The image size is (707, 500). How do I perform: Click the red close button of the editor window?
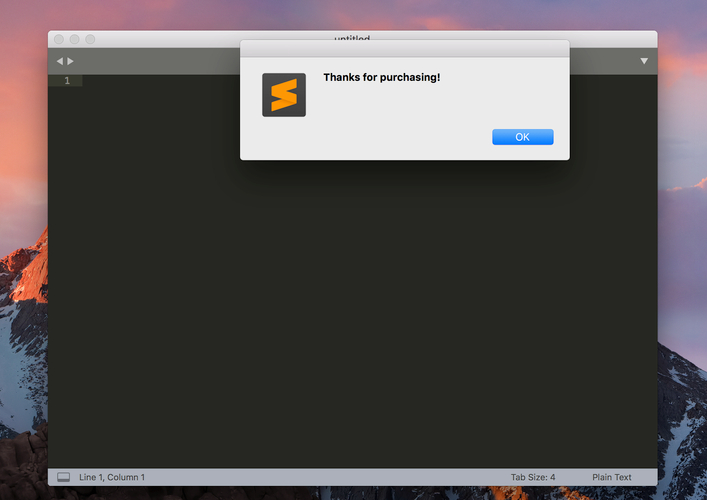pos(59,39)
